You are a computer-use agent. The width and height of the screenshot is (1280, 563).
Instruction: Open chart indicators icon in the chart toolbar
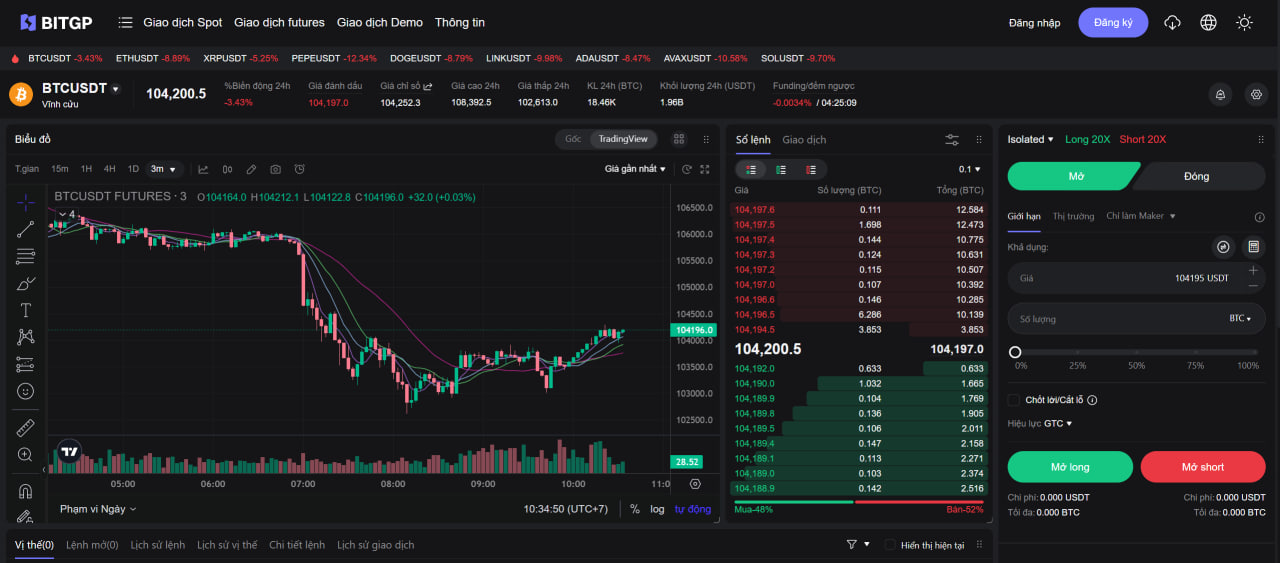(203, 169)
